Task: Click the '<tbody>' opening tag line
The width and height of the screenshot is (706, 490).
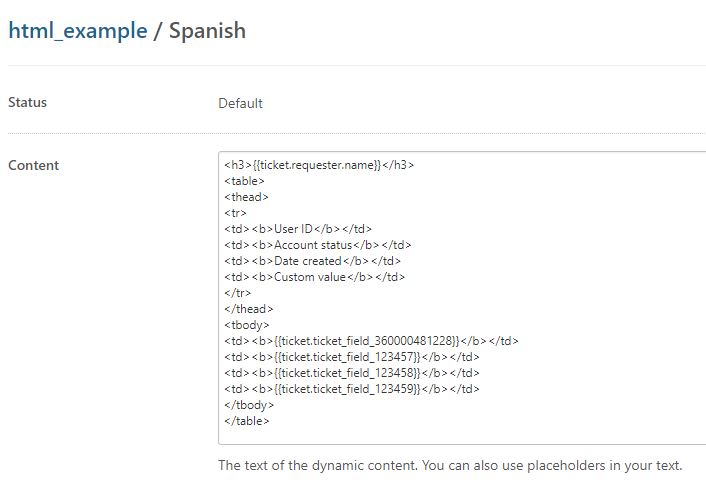Action: [247, 325]
